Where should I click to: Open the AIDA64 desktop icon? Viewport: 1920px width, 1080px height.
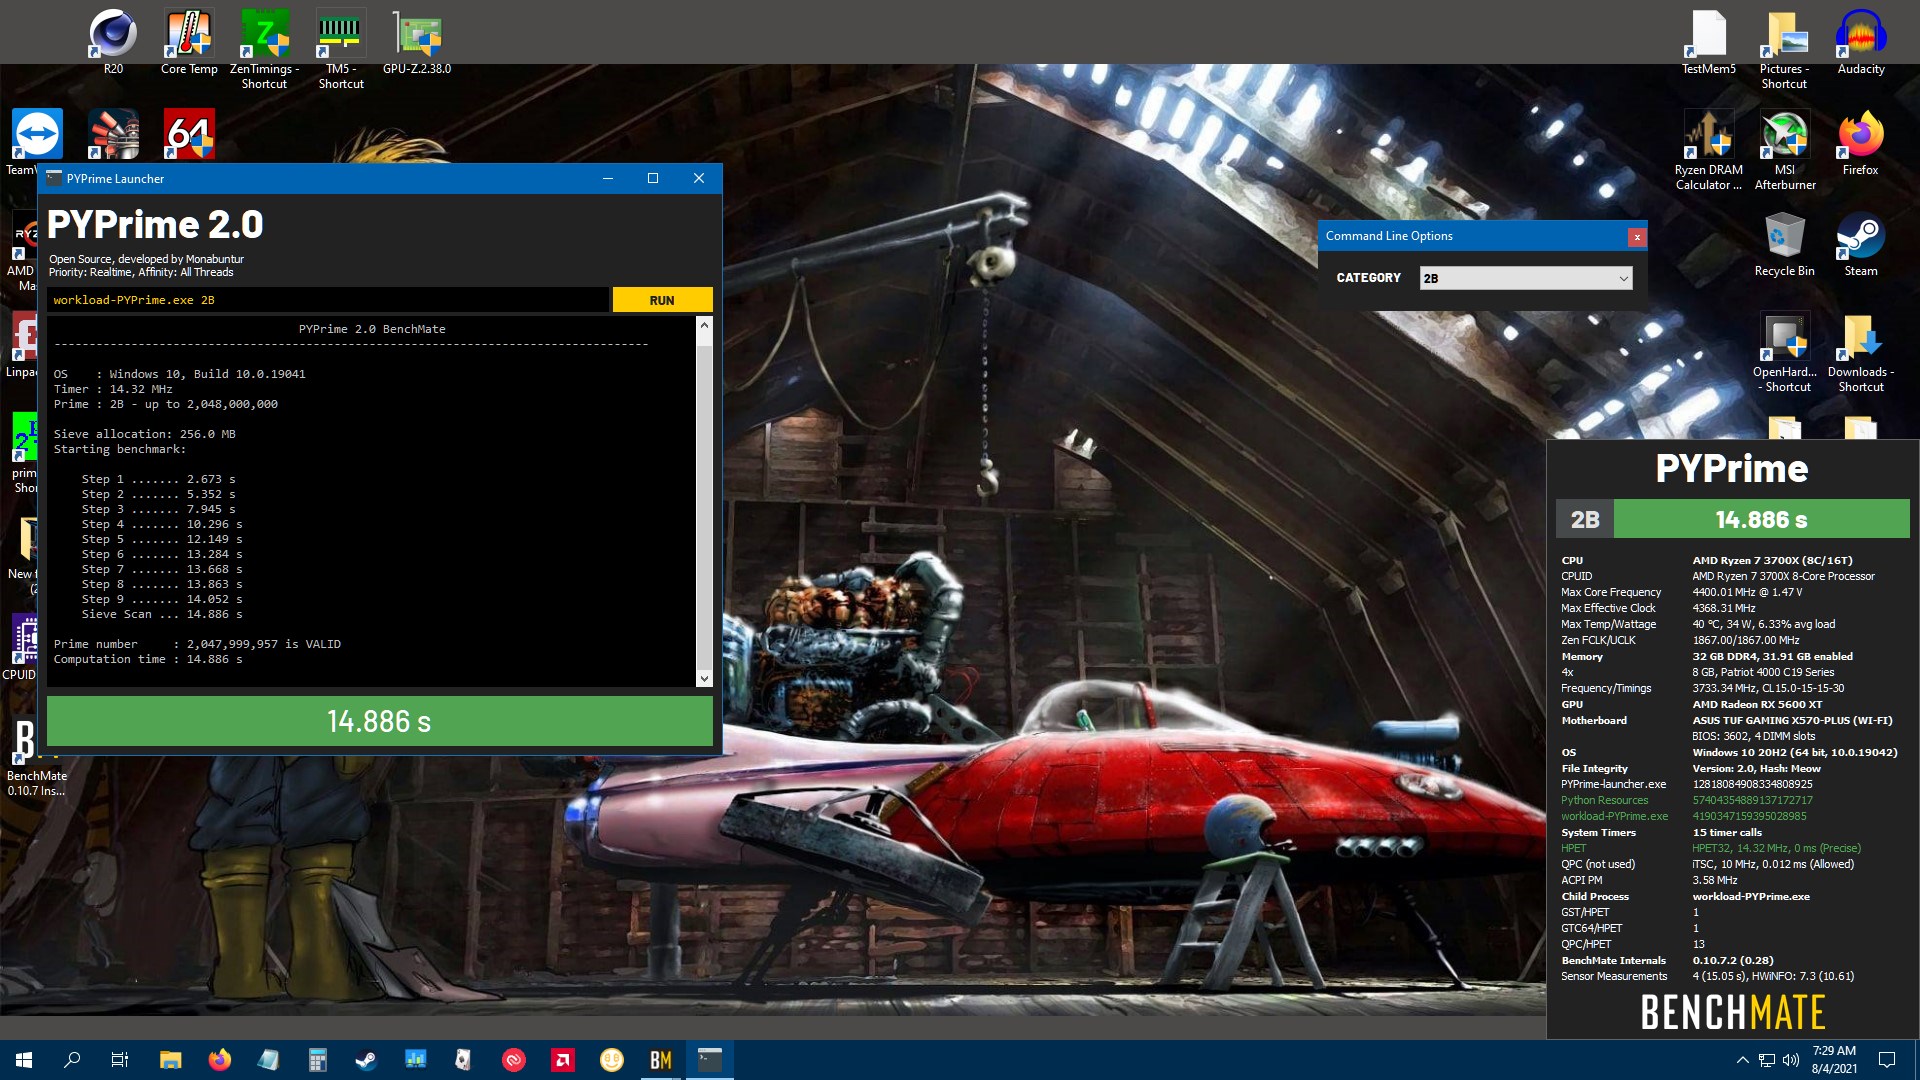tap(189, 133)
